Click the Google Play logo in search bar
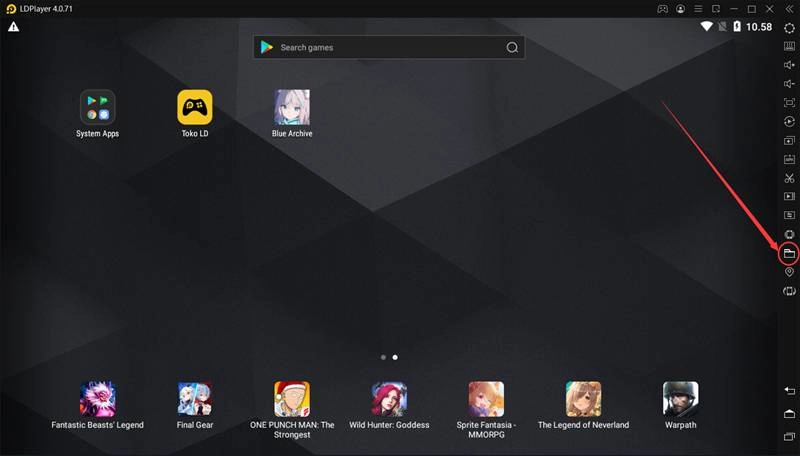This screenshot has height=456, width=800. (x=267, y=47)
